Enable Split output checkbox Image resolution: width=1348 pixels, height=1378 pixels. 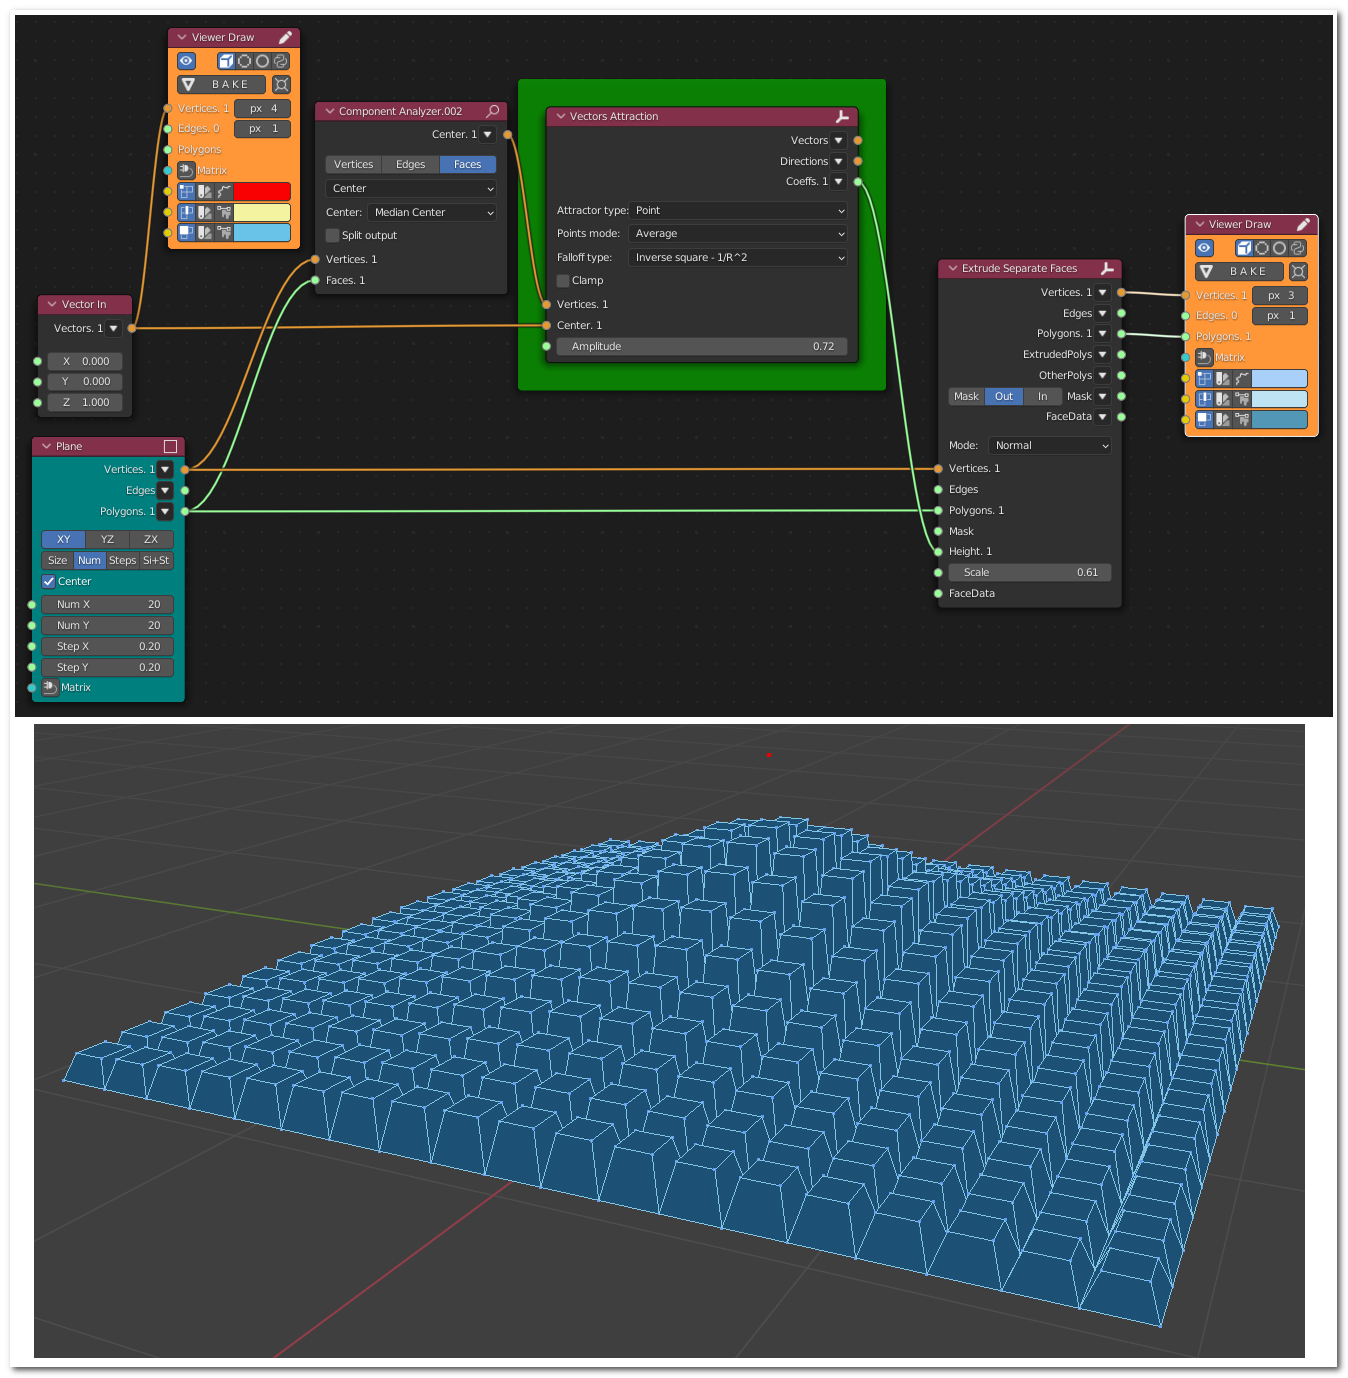coord(333,235)
